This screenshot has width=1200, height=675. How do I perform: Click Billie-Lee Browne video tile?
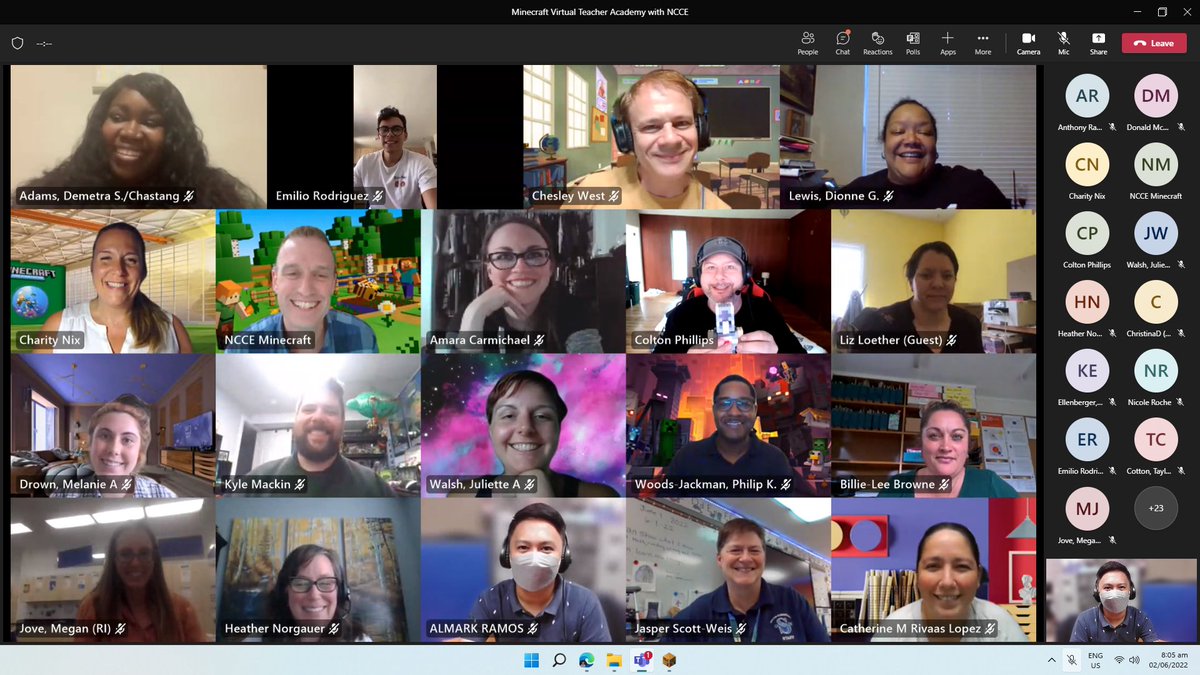pos(934,426)
